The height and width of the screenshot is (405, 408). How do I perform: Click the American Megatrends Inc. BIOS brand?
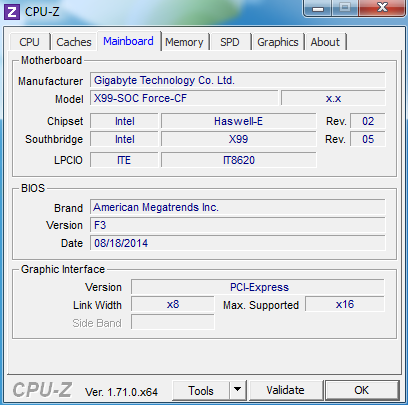tap(237, 207)
